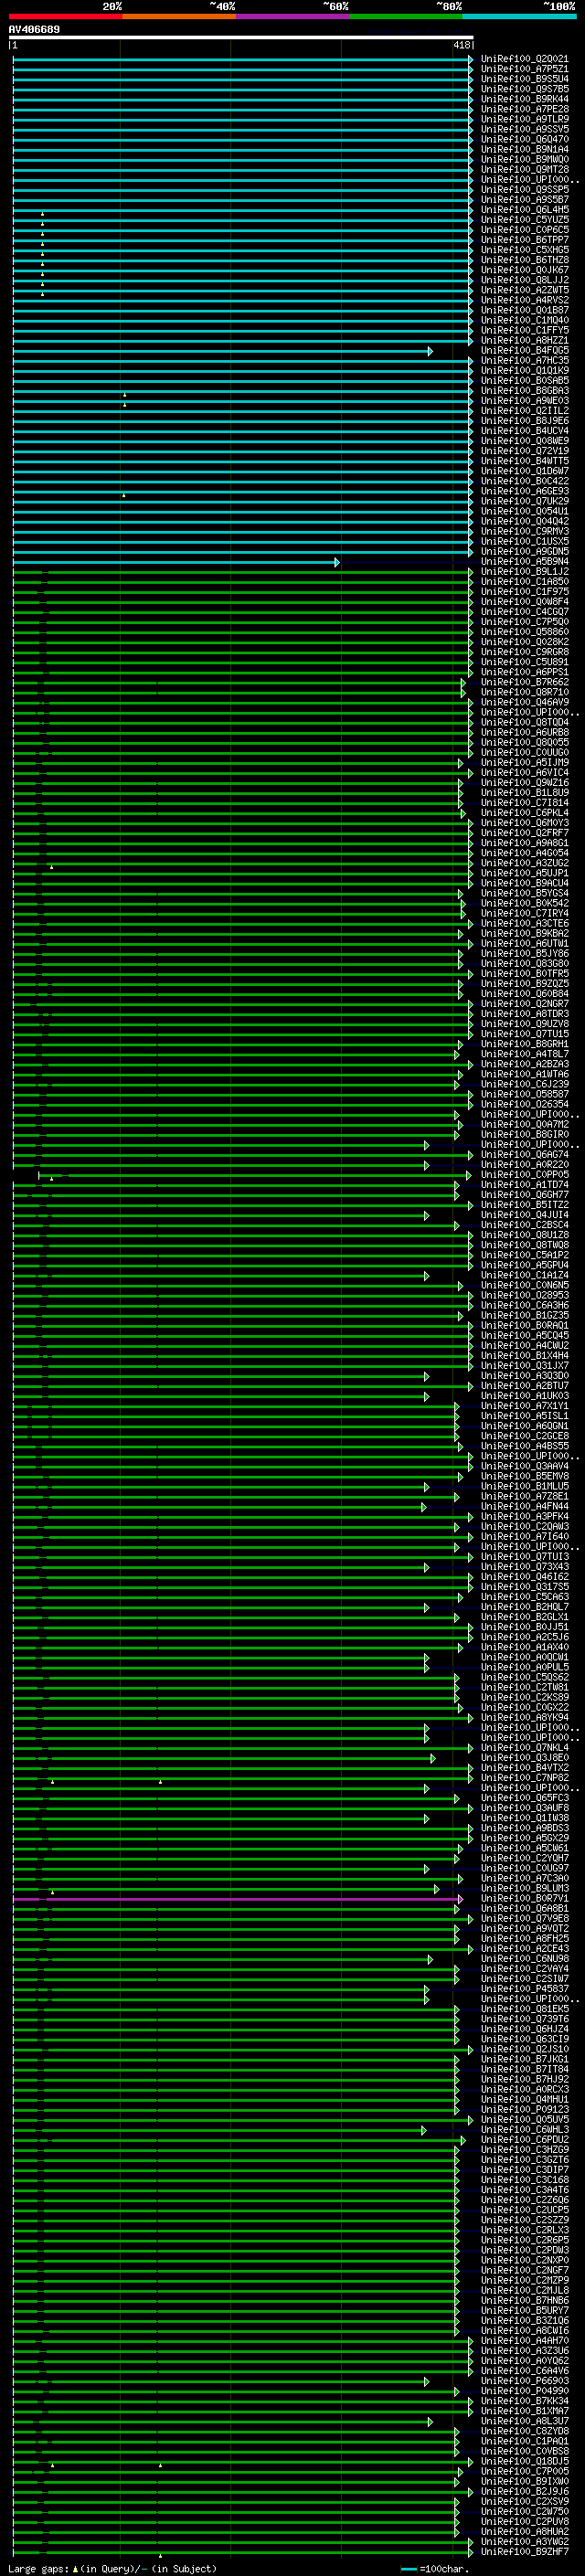Open hit UniRef100_Q1Q1K9
The height and width of the screenshot is (2576, 585).
coord(524,371)
